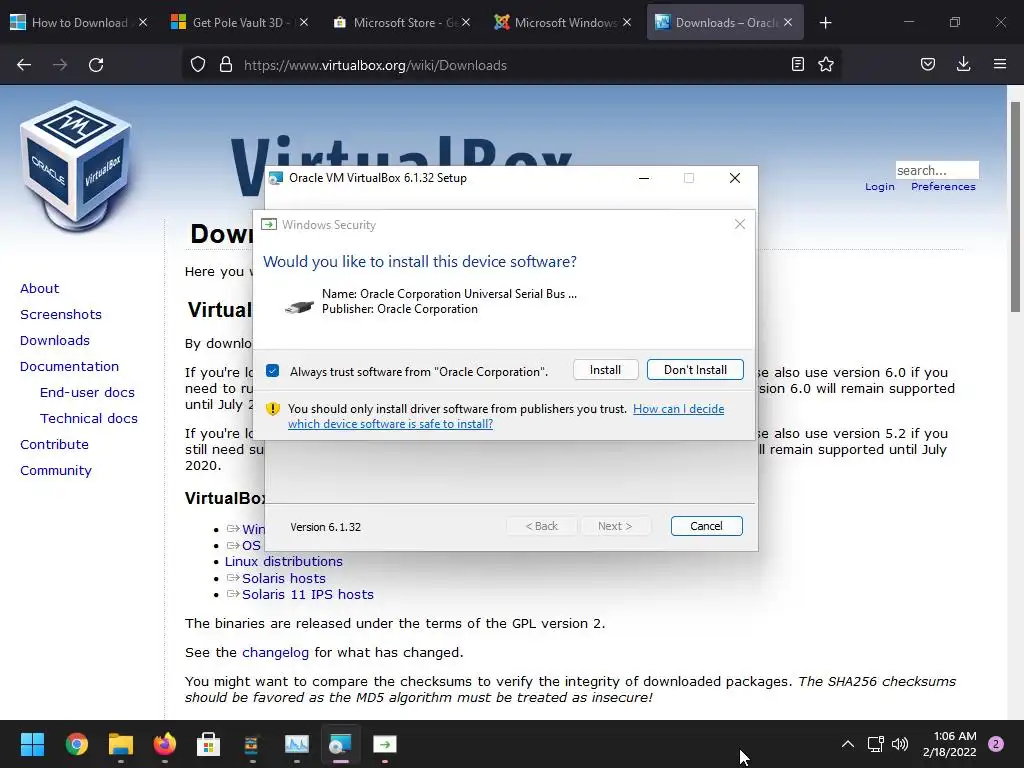Open the notification center badge

[x=996, y=744]
